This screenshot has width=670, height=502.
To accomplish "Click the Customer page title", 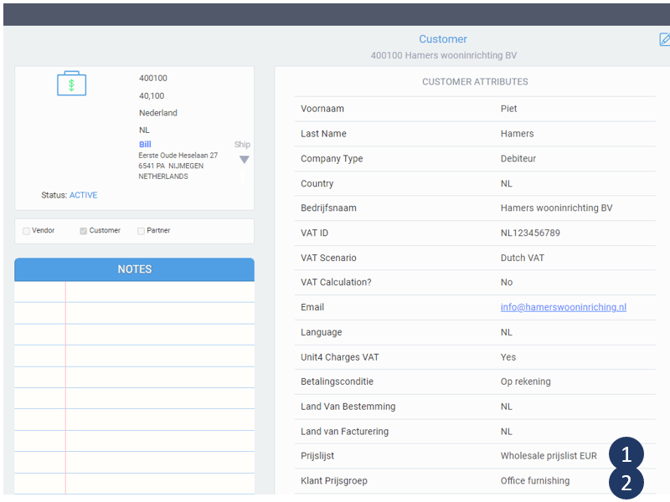I will coord(443,39).
